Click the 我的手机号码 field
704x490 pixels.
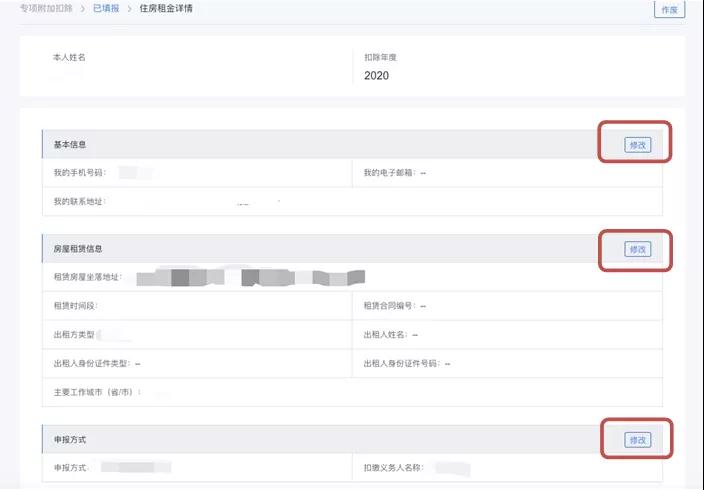(80, 173)
